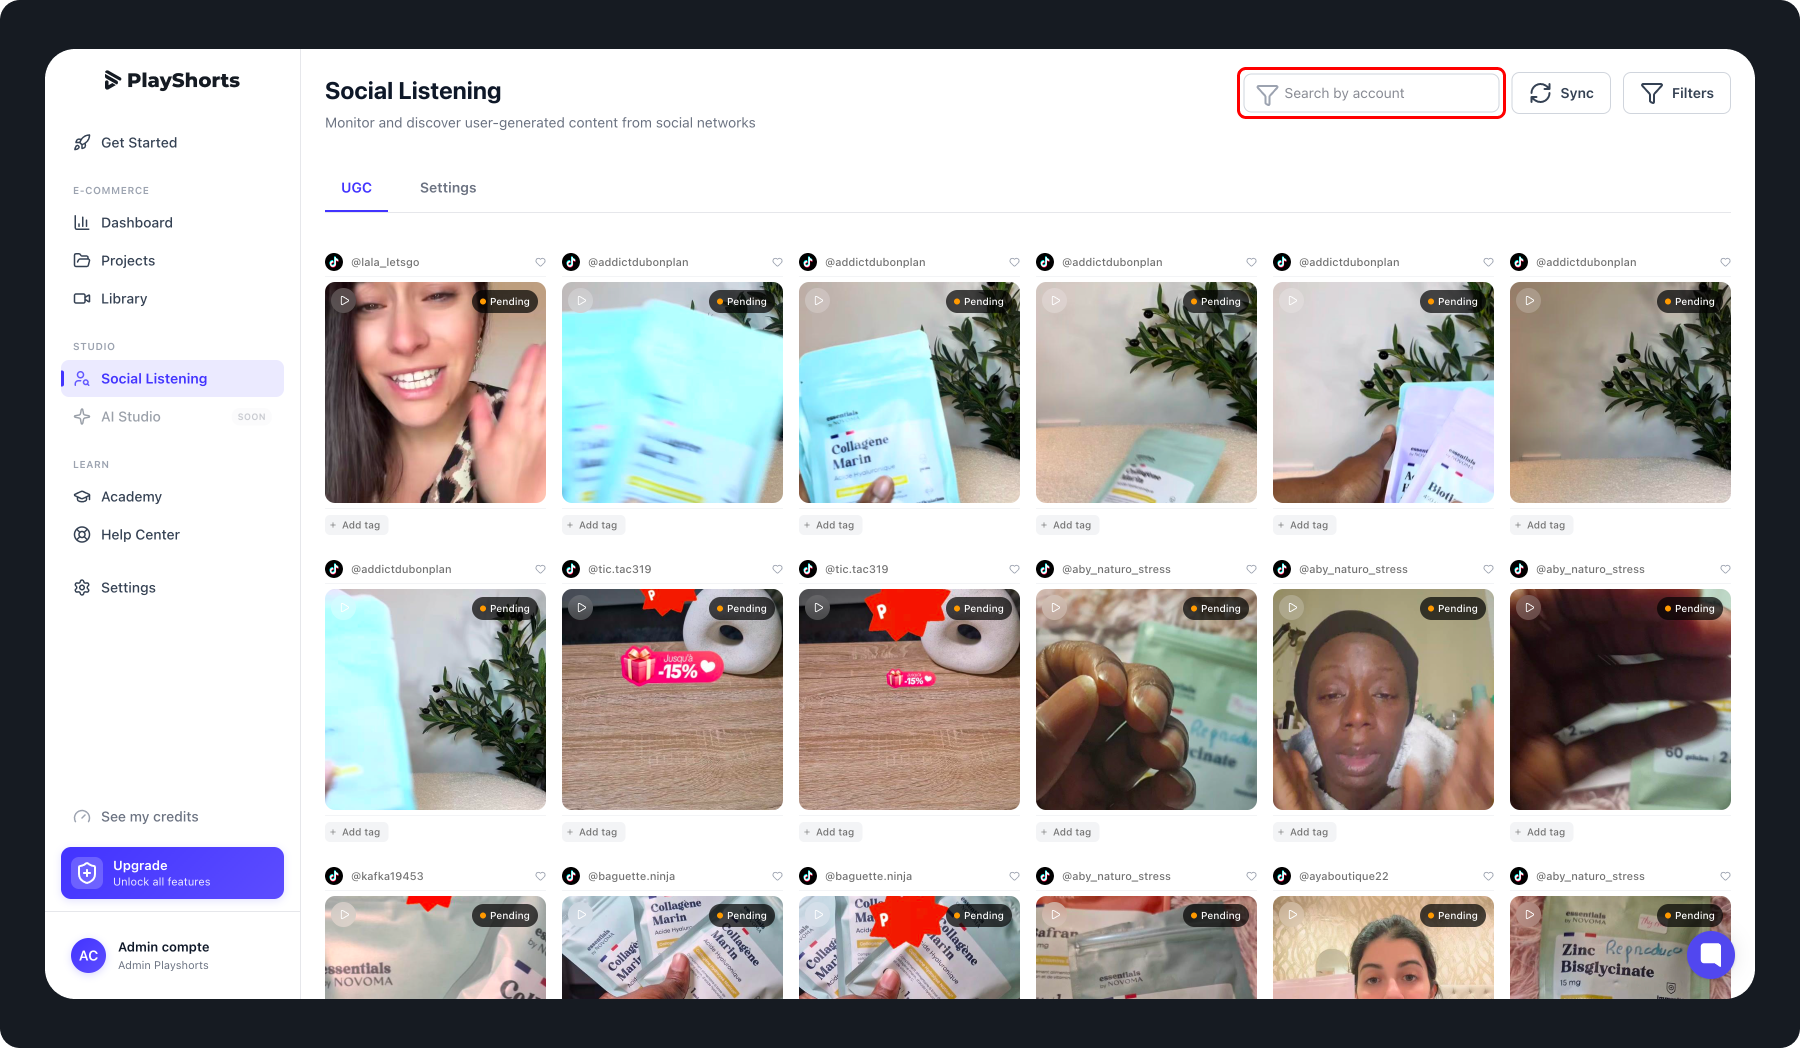
Task: Click the AC account avatar
Action: (x=88, y=955)
